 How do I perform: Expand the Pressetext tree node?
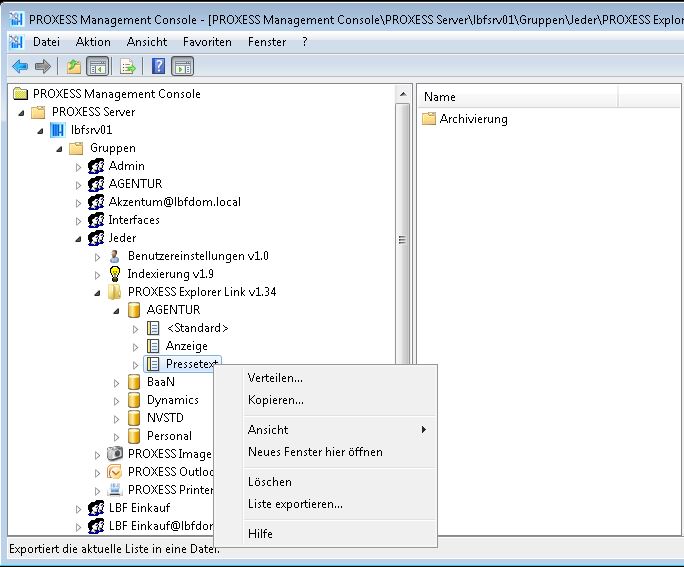135,365
